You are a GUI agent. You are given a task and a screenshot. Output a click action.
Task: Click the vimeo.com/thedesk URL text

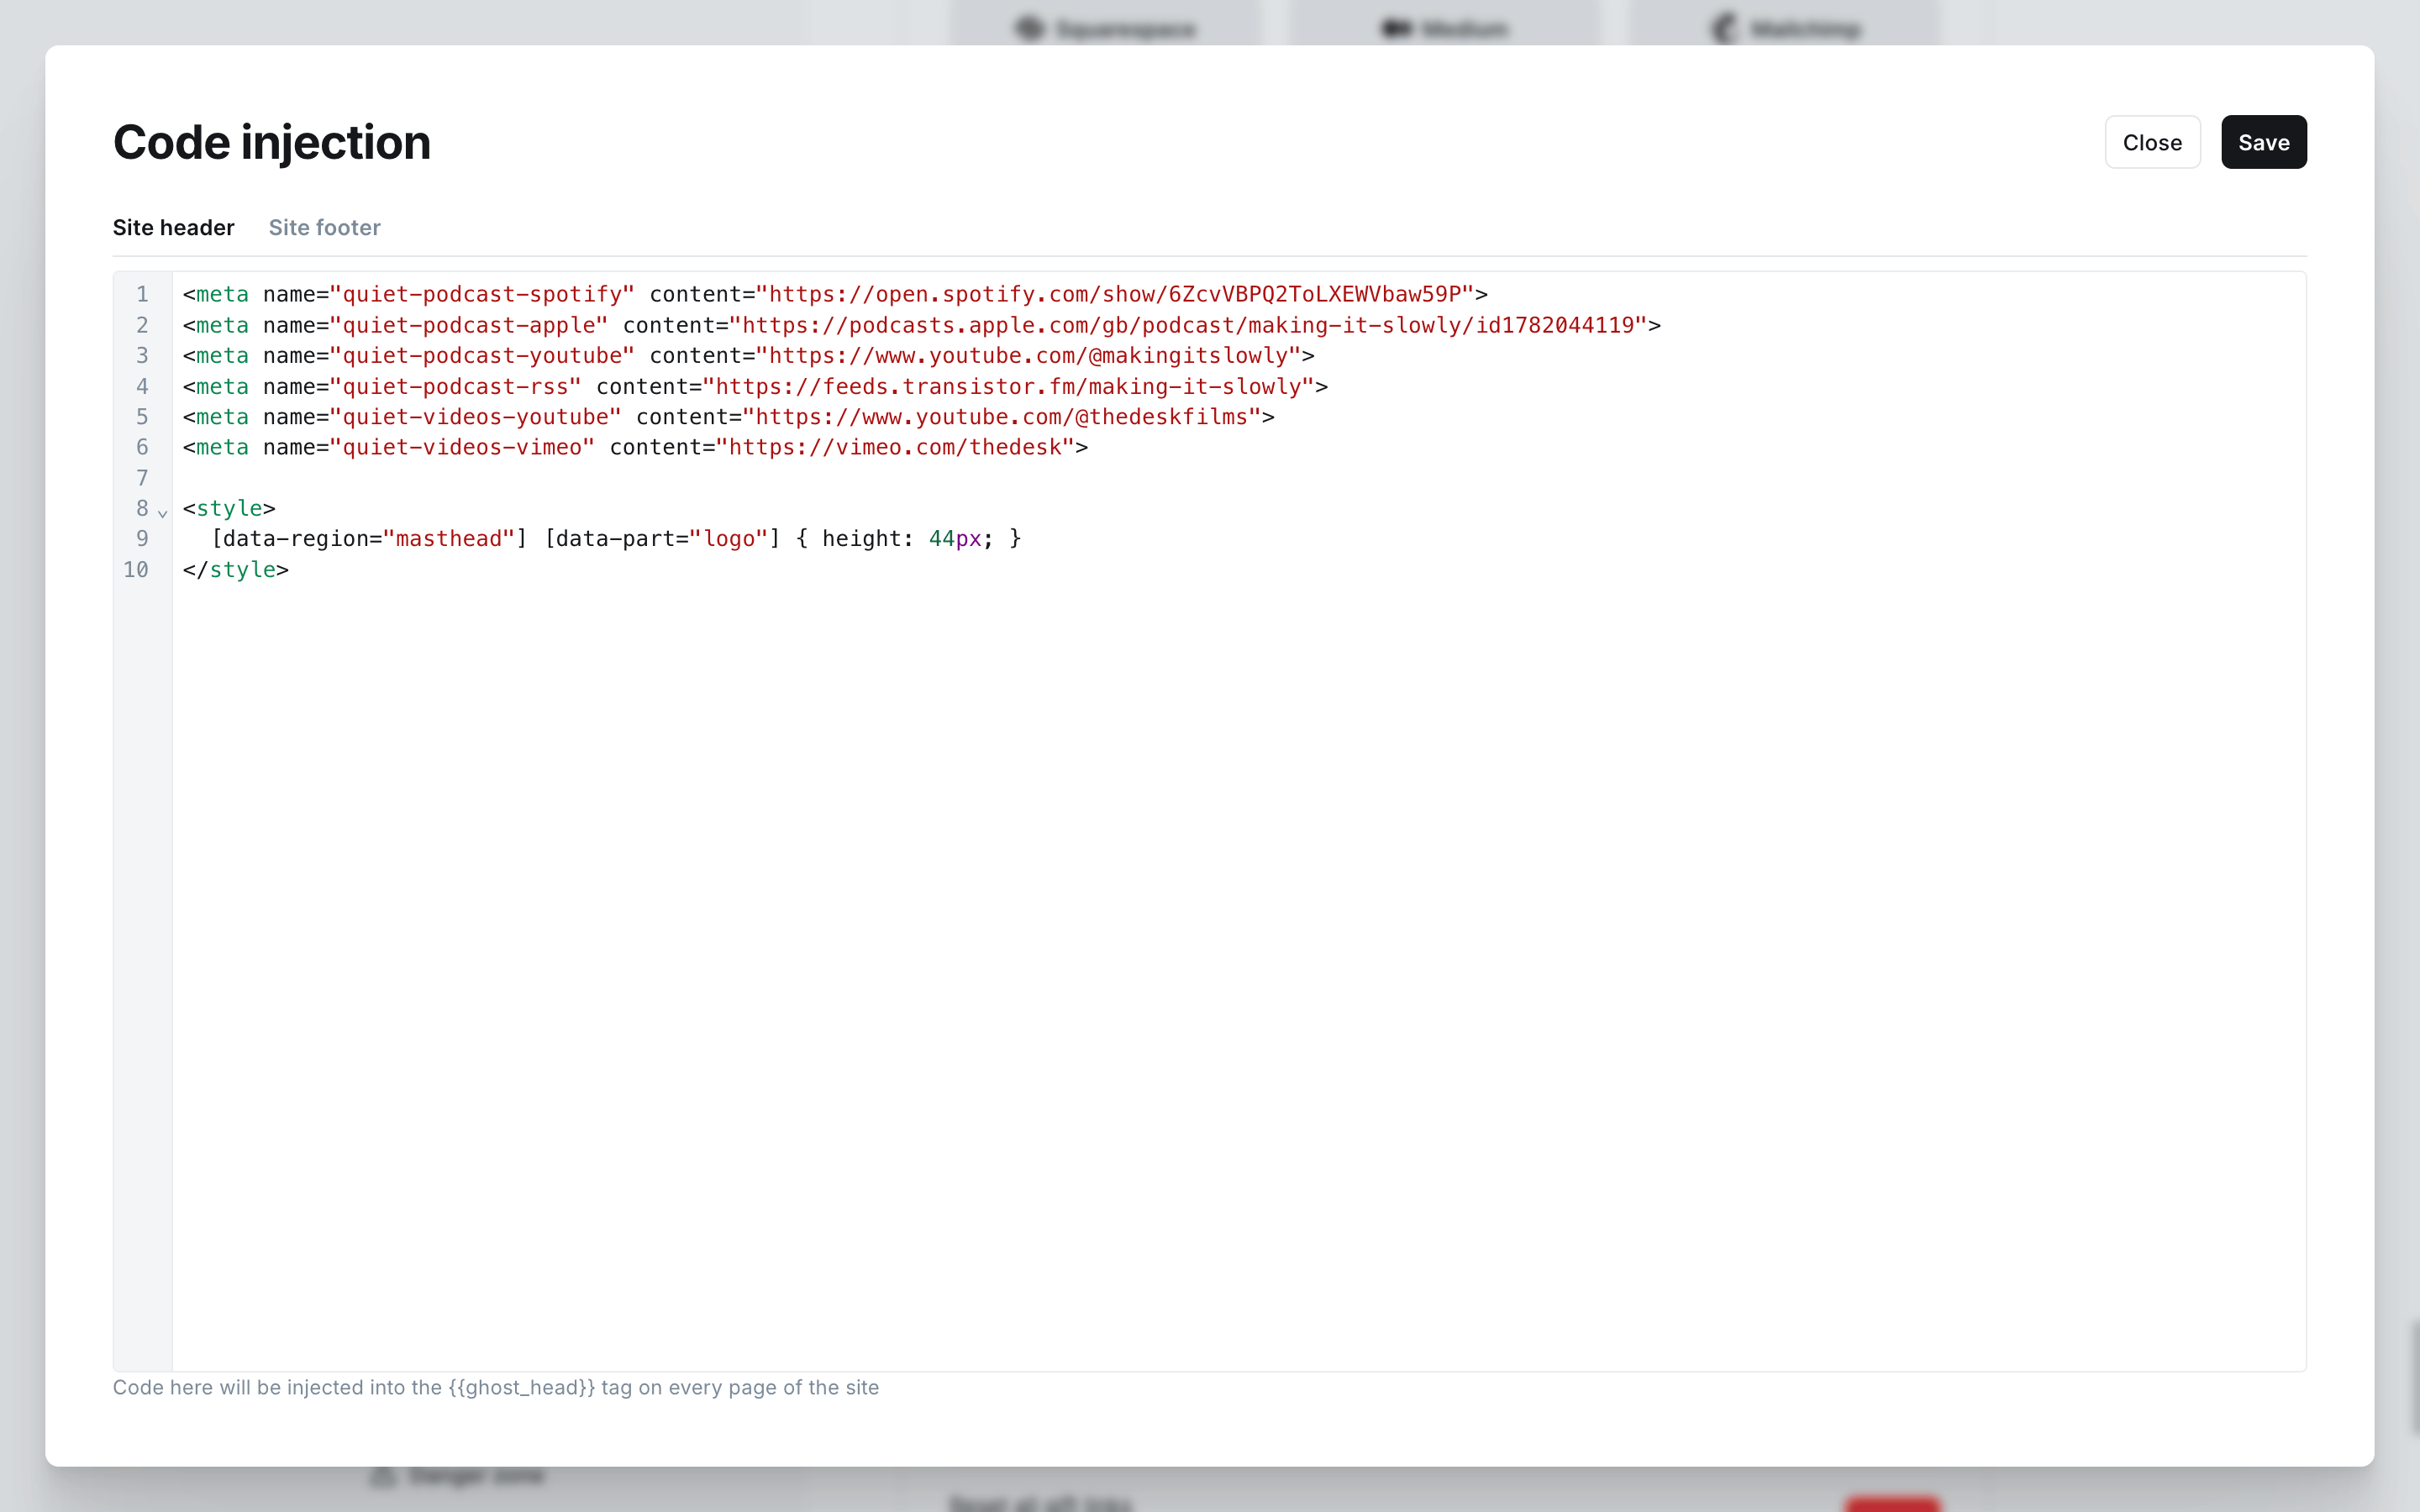[895, 447]
